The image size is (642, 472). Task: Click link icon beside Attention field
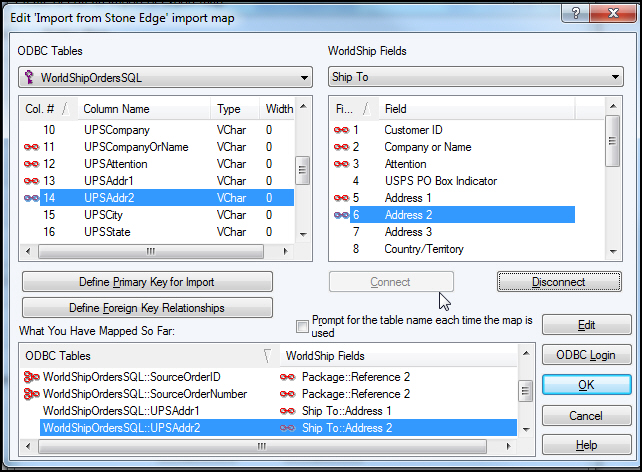[x=341, y=164]
